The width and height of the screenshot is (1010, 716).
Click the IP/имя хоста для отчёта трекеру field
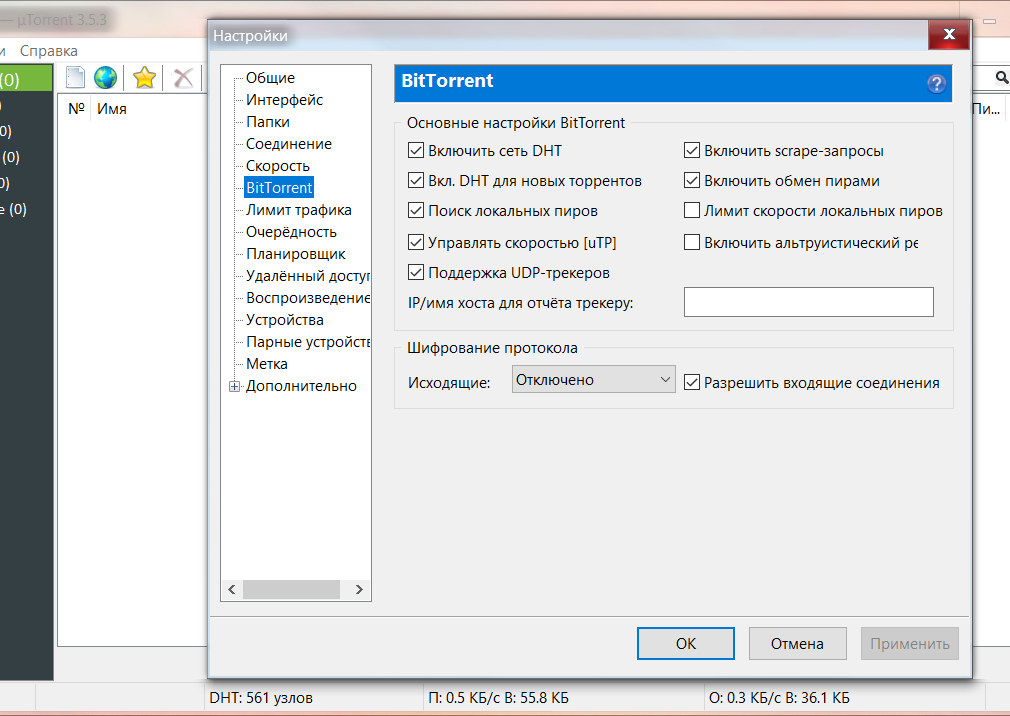click(x=808, y=302)
